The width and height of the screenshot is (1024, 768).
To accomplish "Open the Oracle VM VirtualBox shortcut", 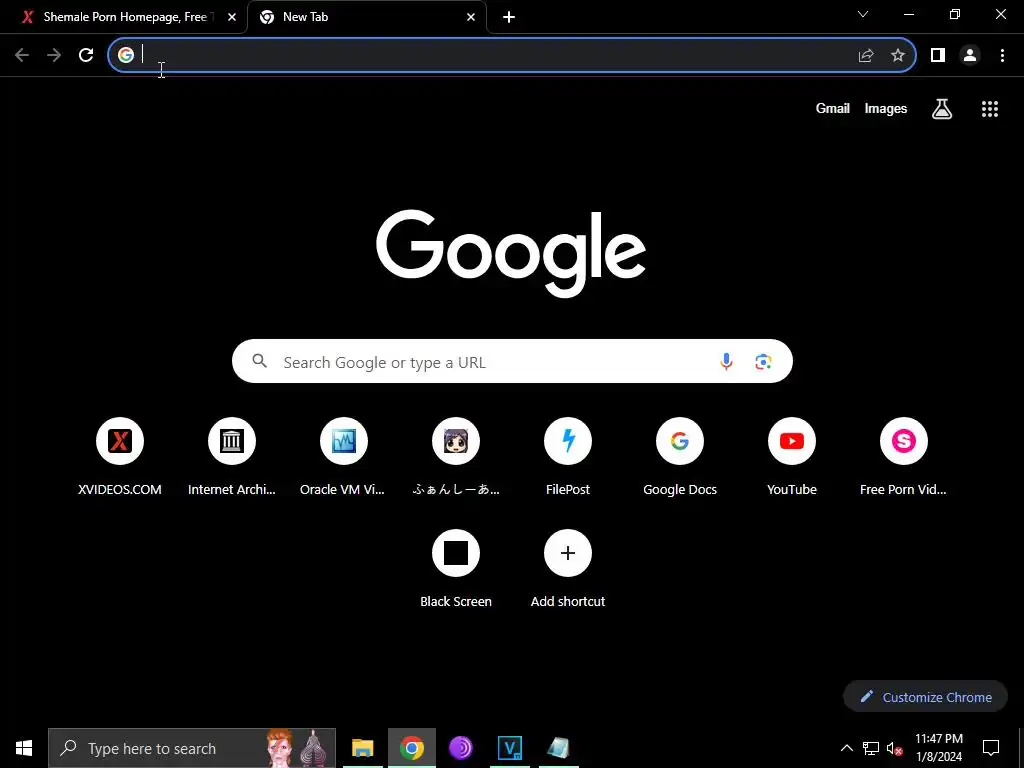I will pos(344,457).
